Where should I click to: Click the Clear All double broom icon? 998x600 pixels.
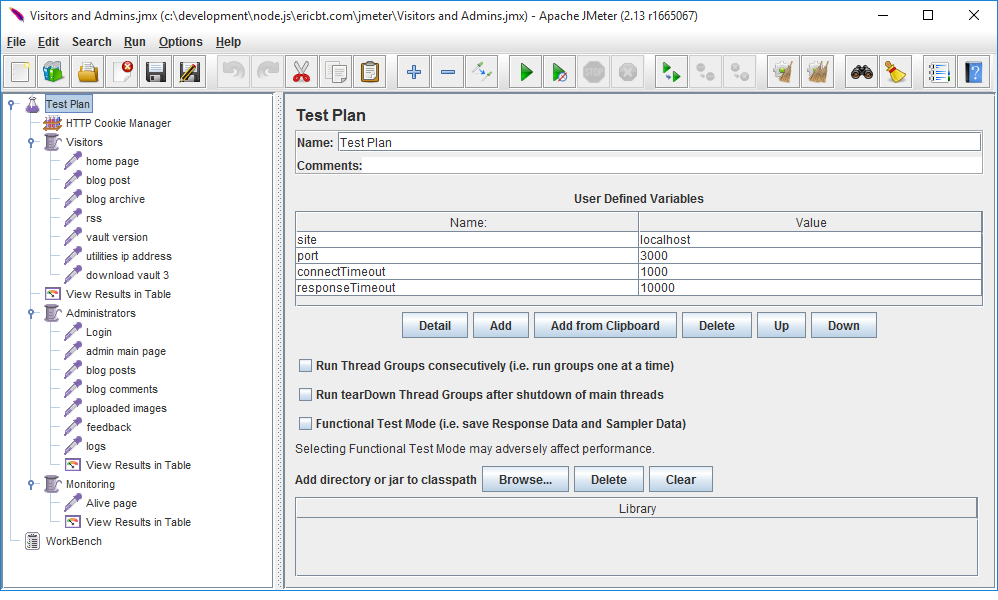[818, 72]
